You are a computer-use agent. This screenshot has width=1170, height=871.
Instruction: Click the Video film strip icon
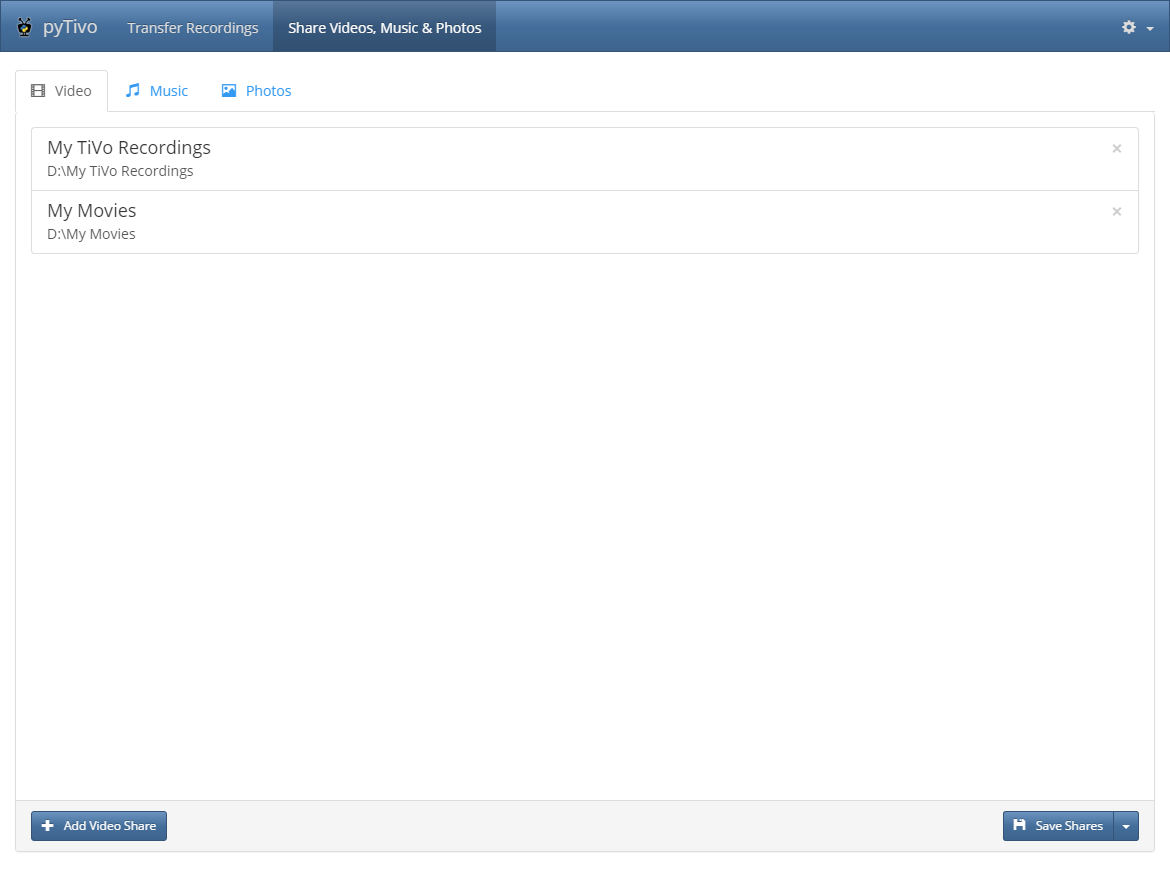pos(38,90)
